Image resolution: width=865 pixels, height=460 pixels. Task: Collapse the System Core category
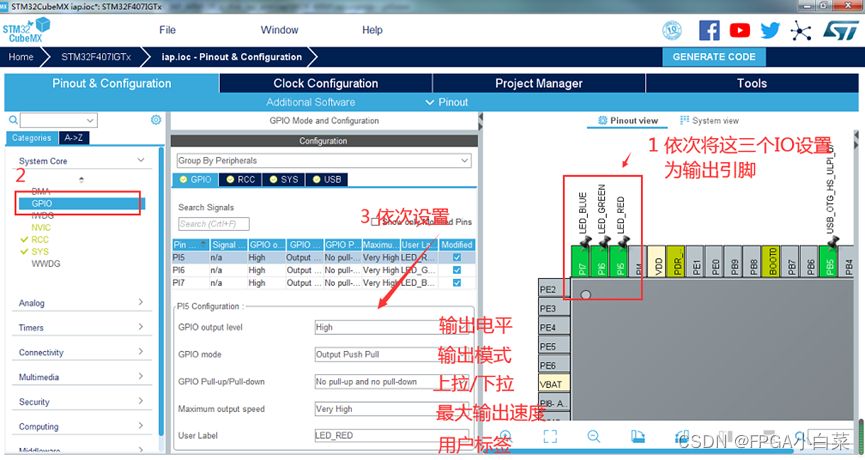[x=141, y=160]
